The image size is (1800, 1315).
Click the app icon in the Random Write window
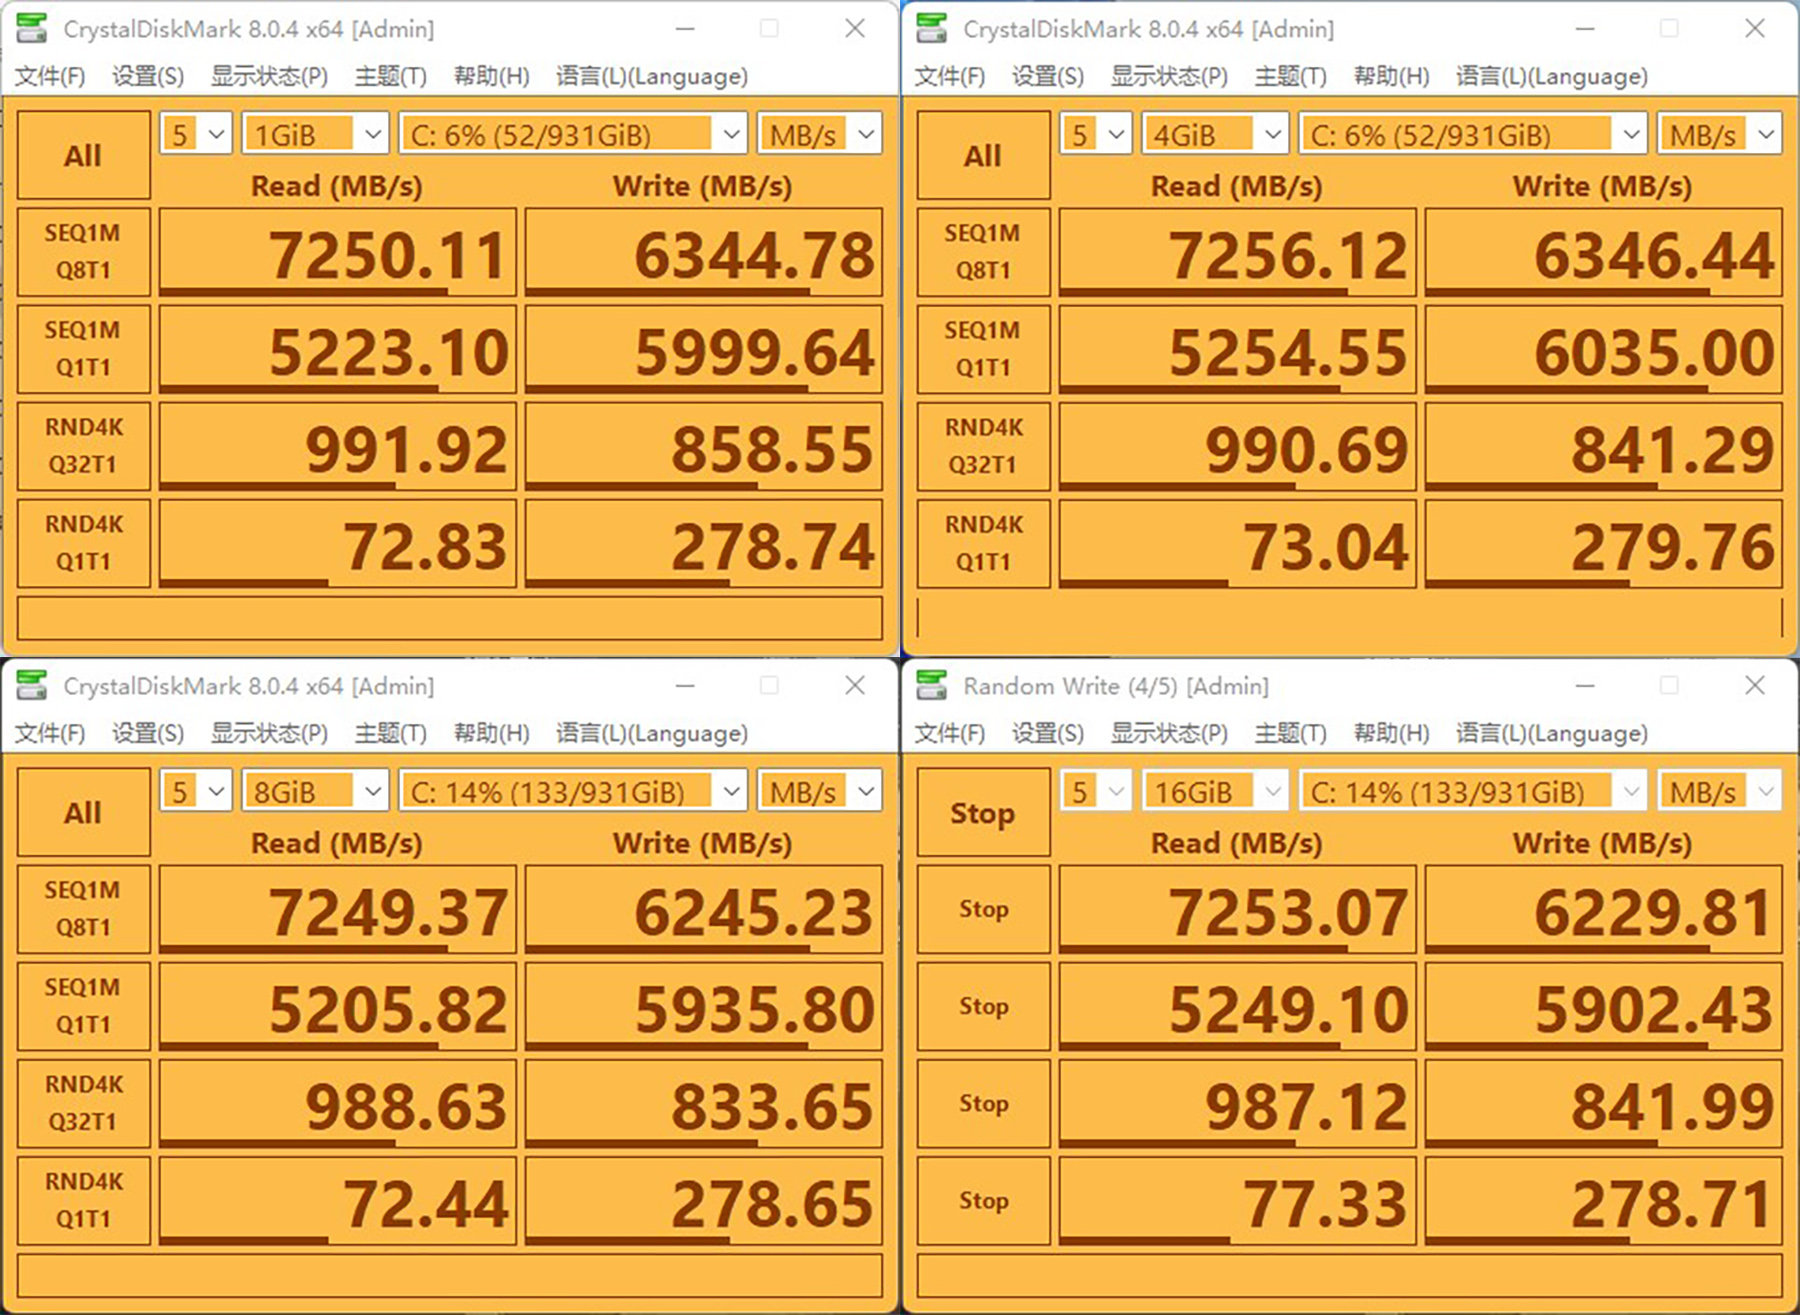click(932, 685)
